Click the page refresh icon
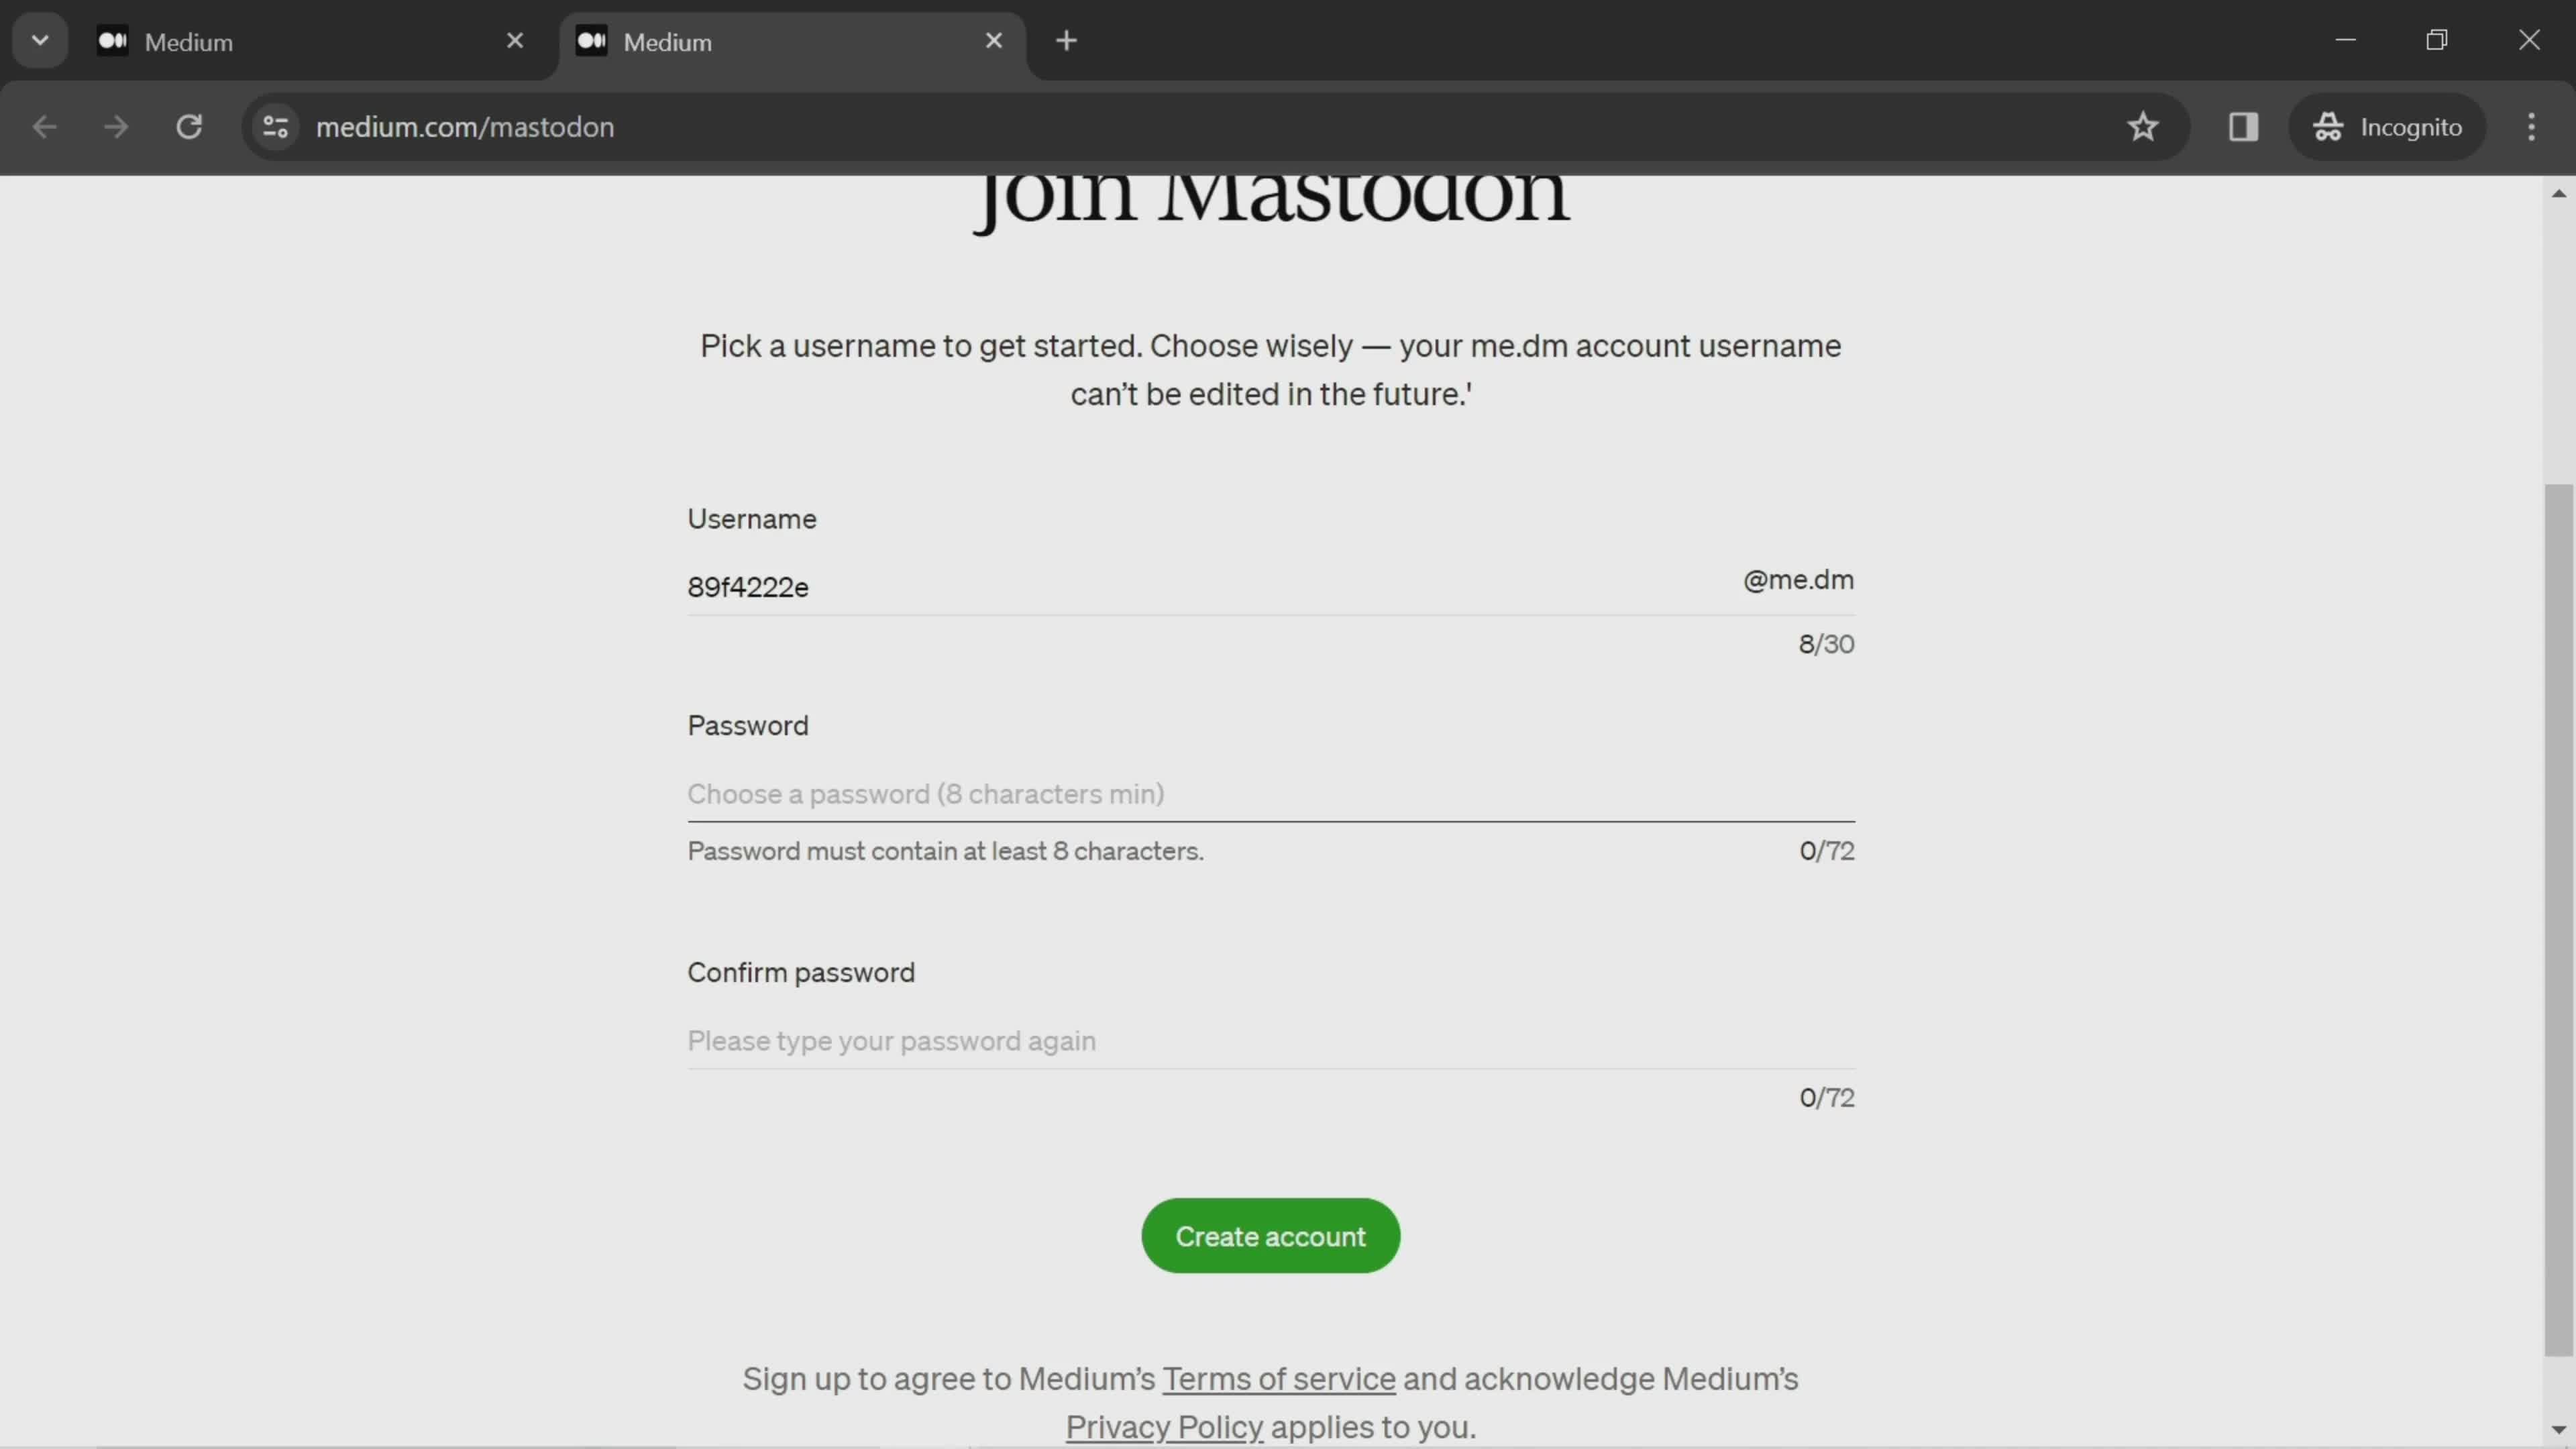This screenshot has height=1449, width=2576. pos(189,125)
